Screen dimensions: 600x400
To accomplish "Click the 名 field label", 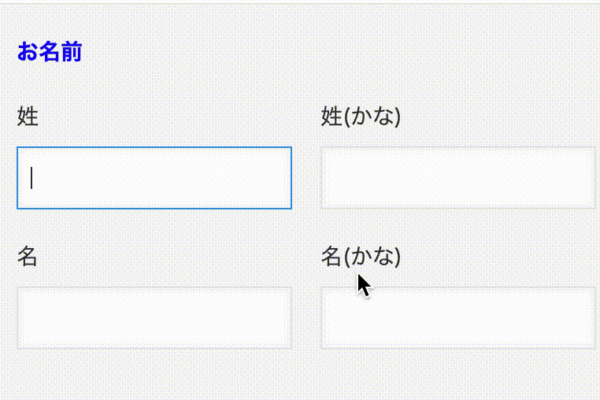I will 28,257.
